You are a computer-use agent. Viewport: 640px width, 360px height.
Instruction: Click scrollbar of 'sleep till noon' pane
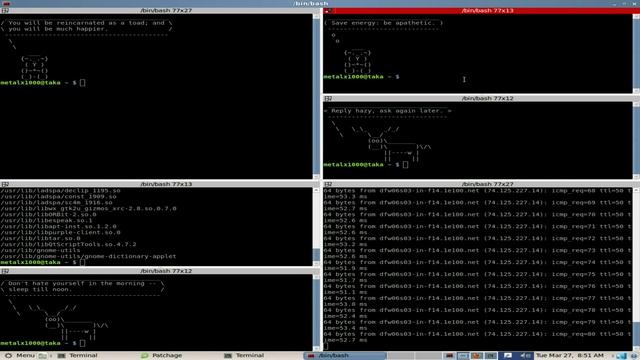(x=316, y=312)
